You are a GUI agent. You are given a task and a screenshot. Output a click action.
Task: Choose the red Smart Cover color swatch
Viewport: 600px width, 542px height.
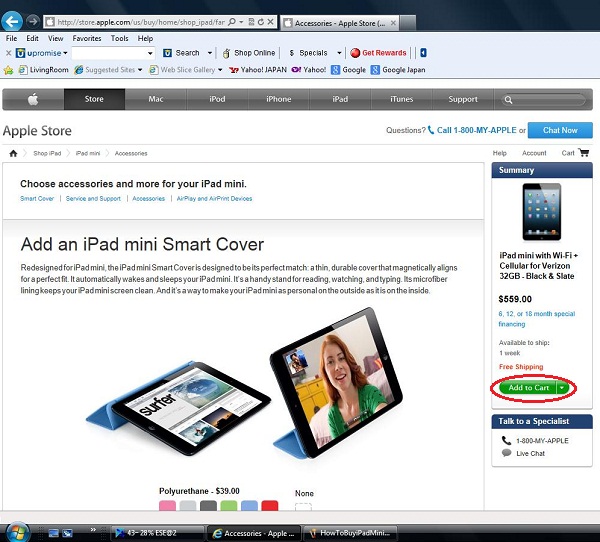(x=270, y=506)
